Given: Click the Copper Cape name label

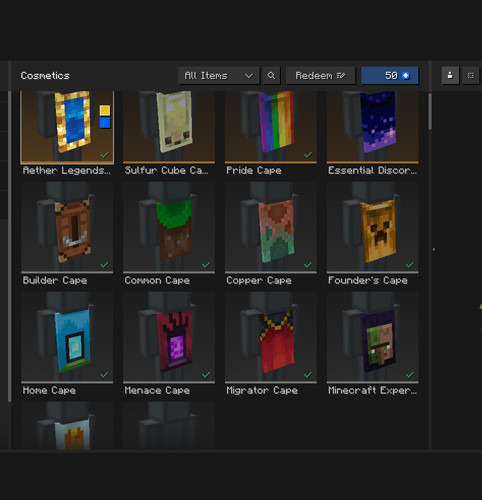Looking at the screenshot, I should [259, 281].
